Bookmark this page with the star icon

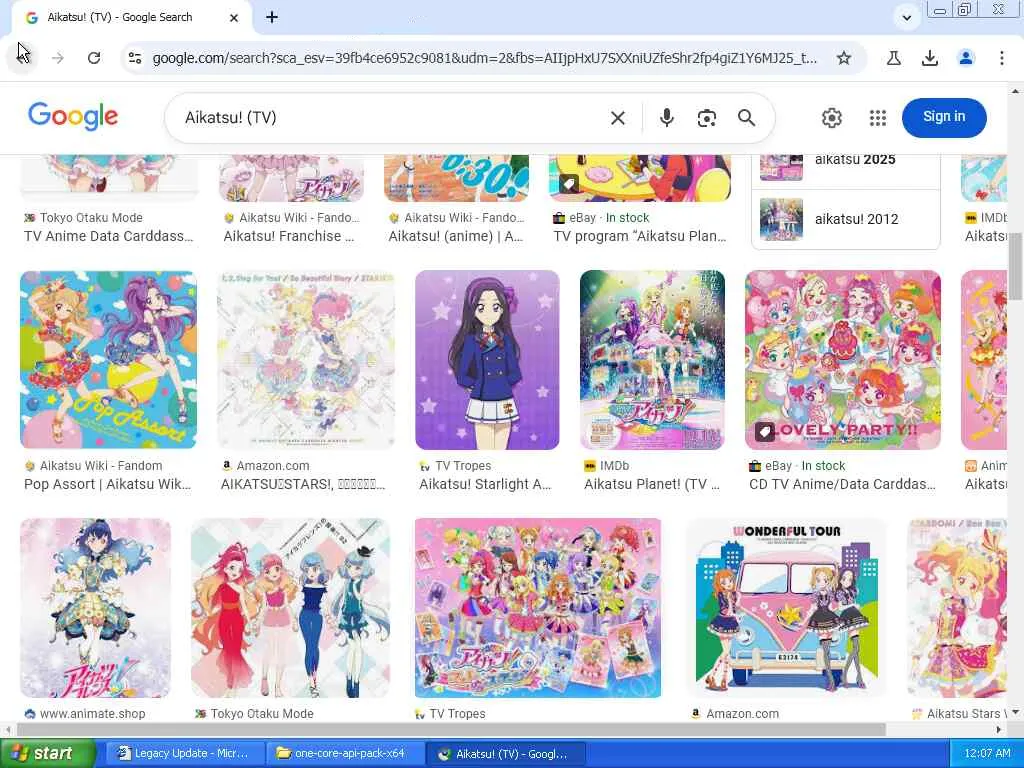[844, 58]
